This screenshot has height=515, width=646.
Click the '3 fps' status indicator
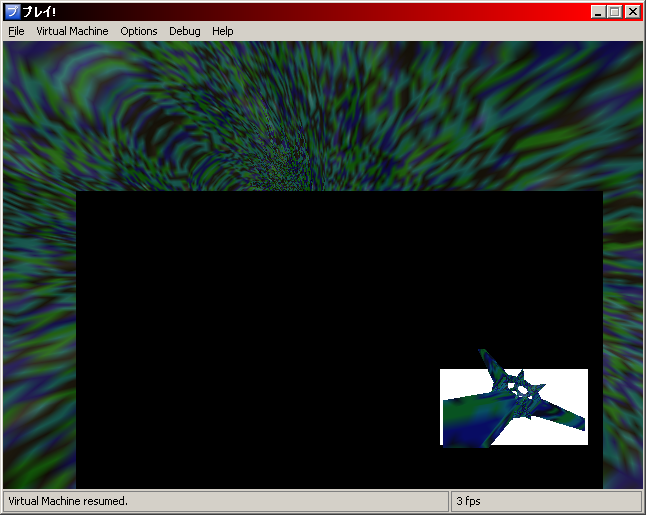468,501
